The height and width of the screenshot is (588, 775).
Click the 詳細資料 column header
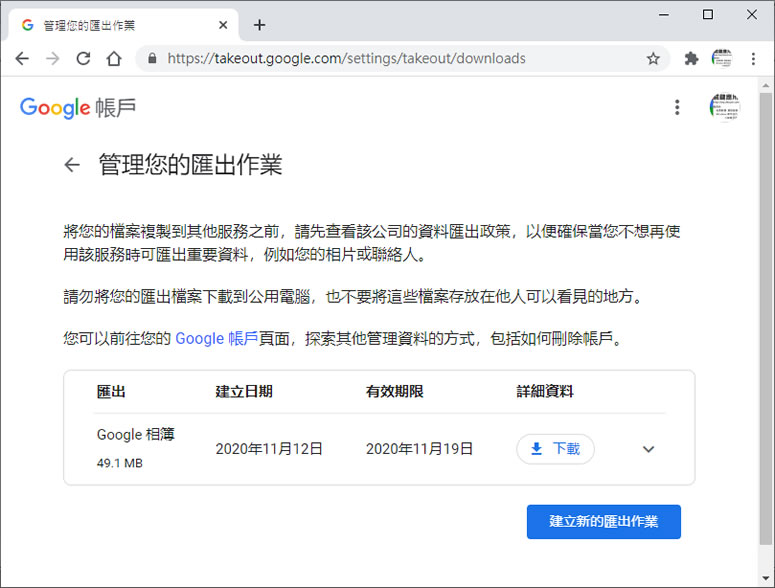coord(545,392)
